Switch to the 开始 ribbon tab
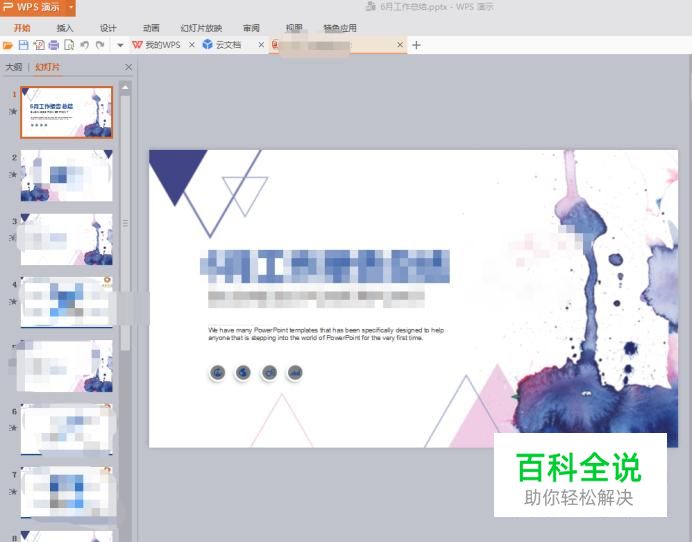 coord(22,28)
